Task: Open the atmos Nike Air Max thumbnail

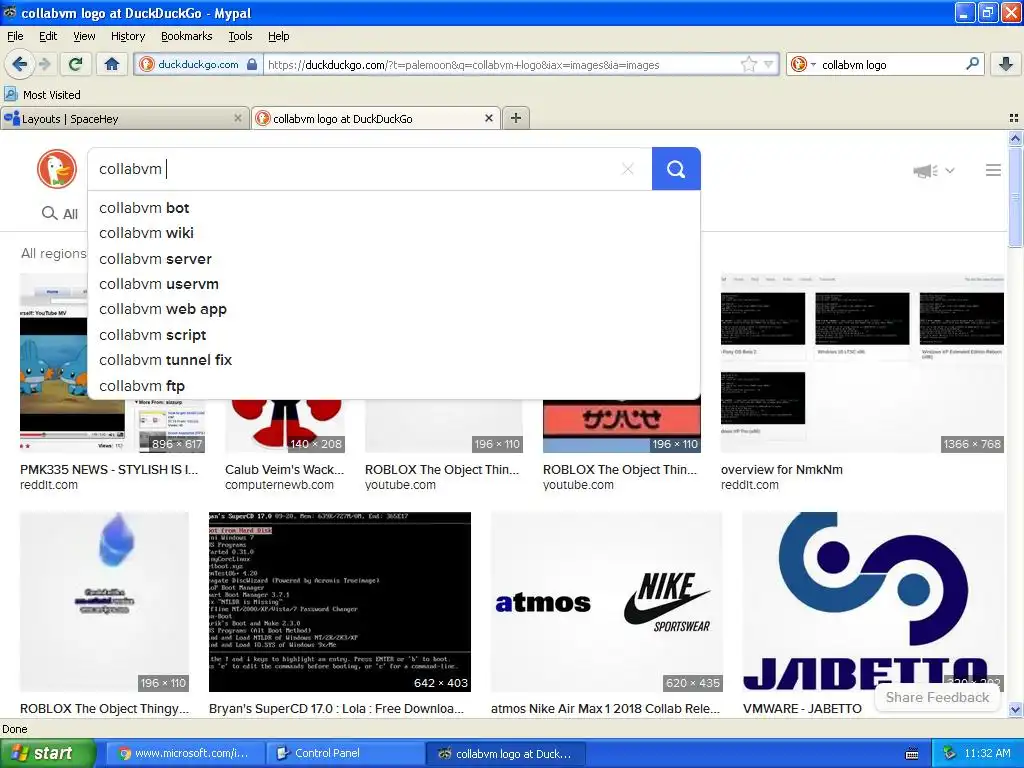Action: tap(607, 601)
